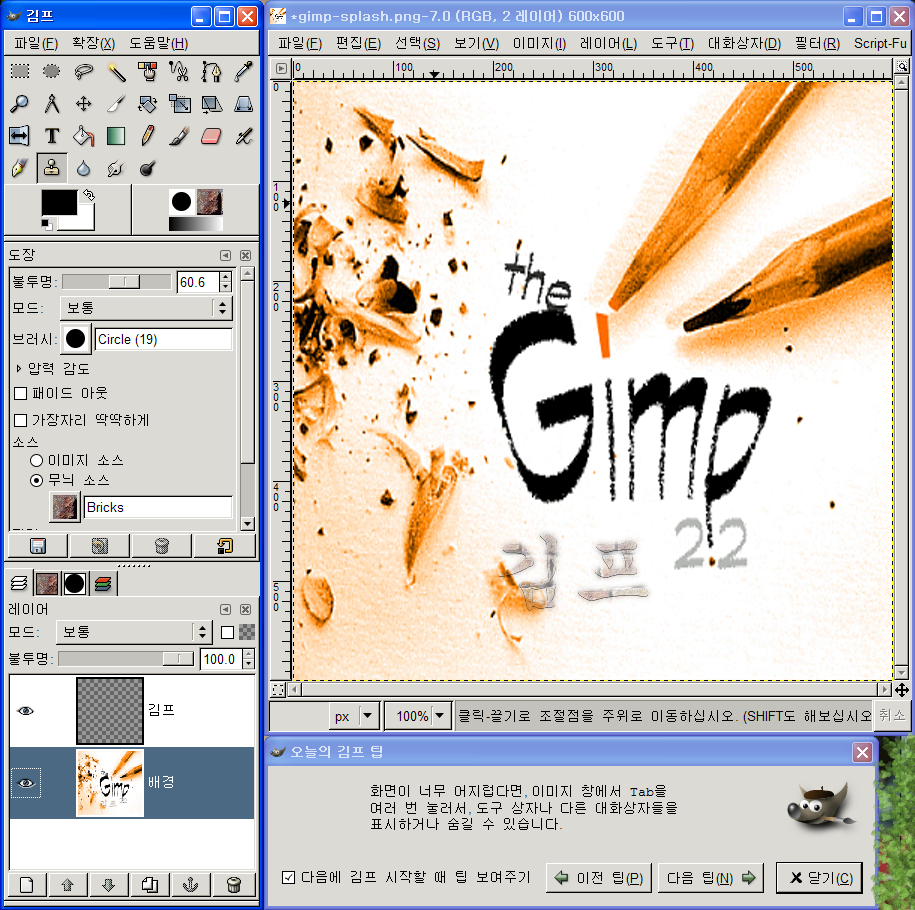915x910 pixels.
Task: Toggle keep transparency checkbox in layers
Action: coord(228,632)
